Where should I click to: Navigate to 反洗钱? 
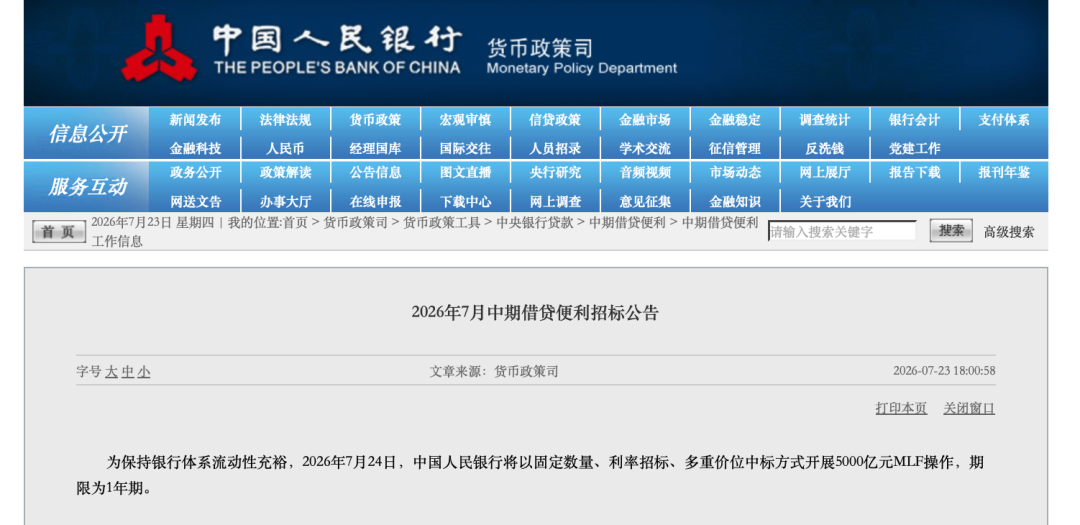coord(824,148)
